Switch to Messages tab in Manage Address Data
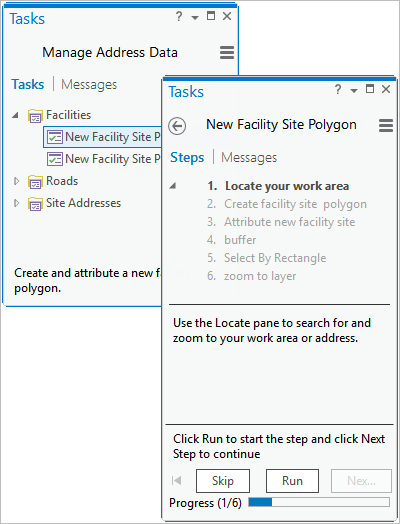This screenshot has height=524, width=400. pyautogui.click(x=89, y=84)
